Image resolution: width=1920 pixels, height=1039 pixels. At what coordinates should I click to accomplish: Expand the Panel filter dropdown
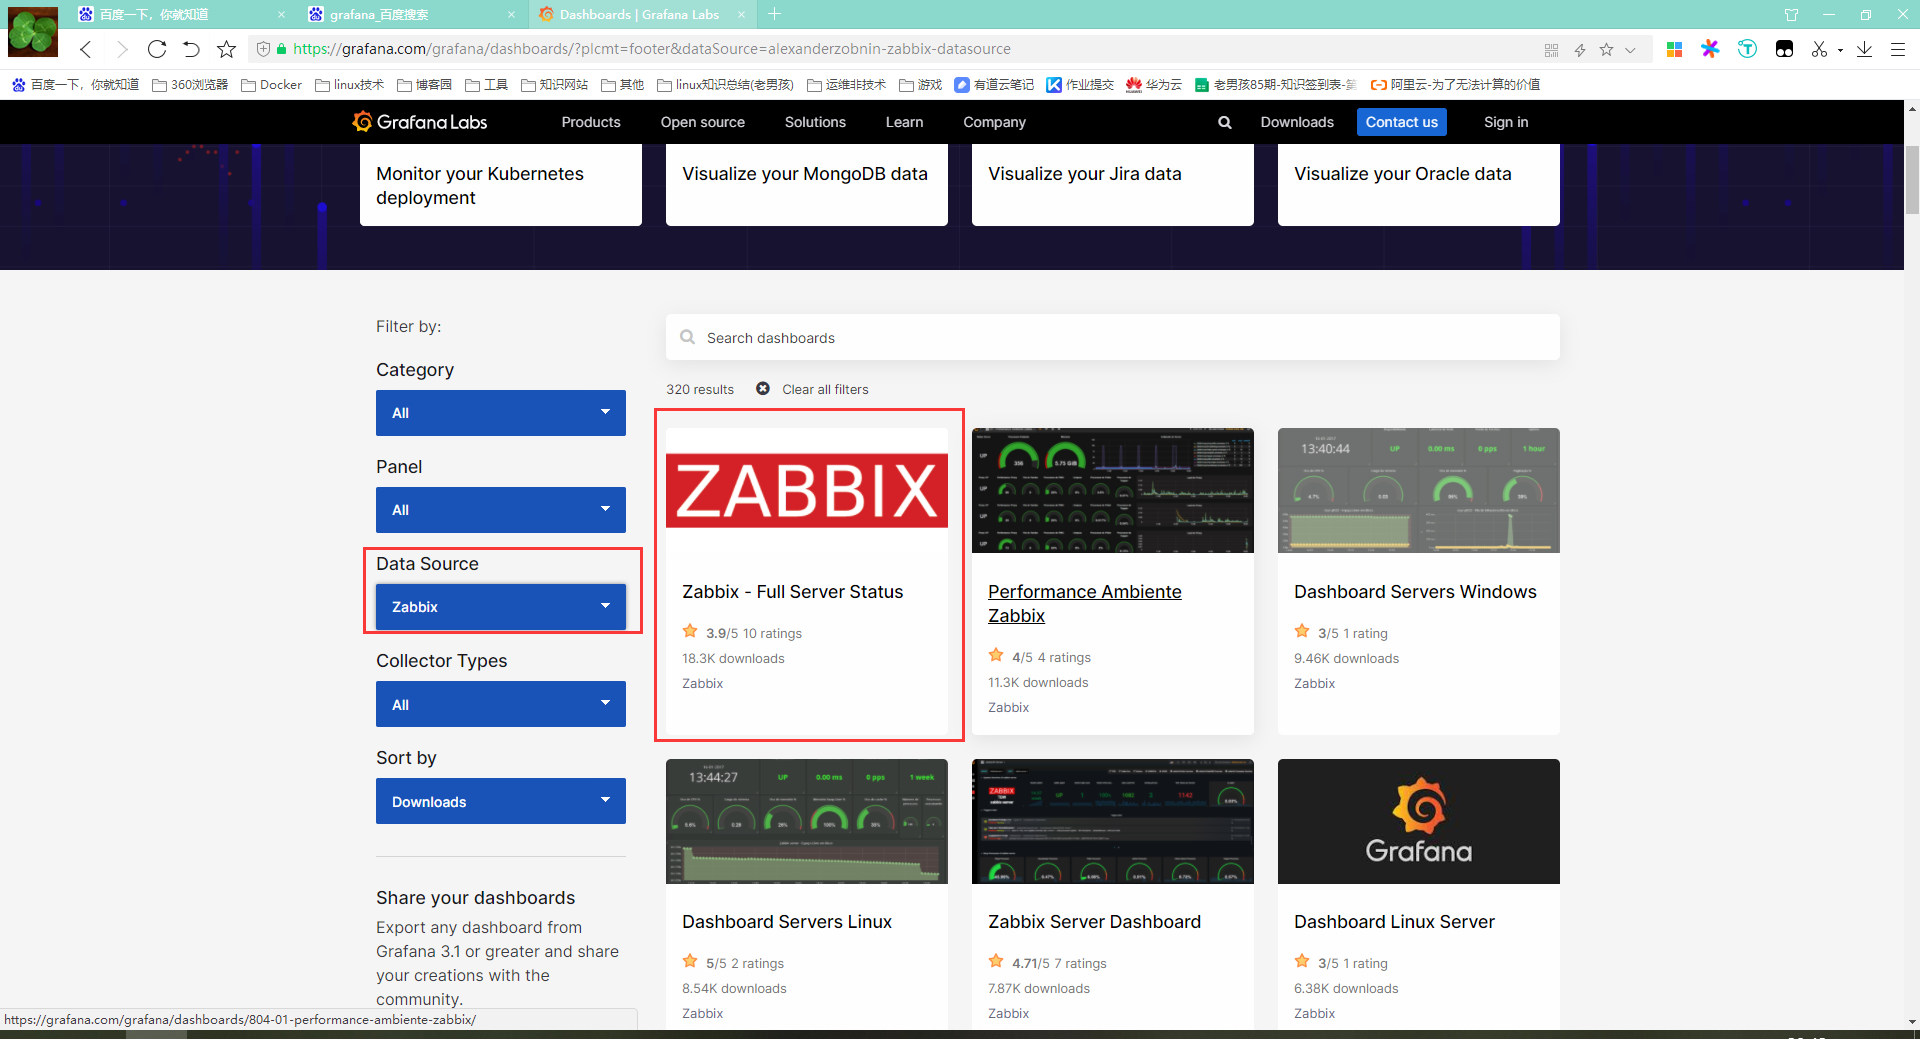[501, 510]
